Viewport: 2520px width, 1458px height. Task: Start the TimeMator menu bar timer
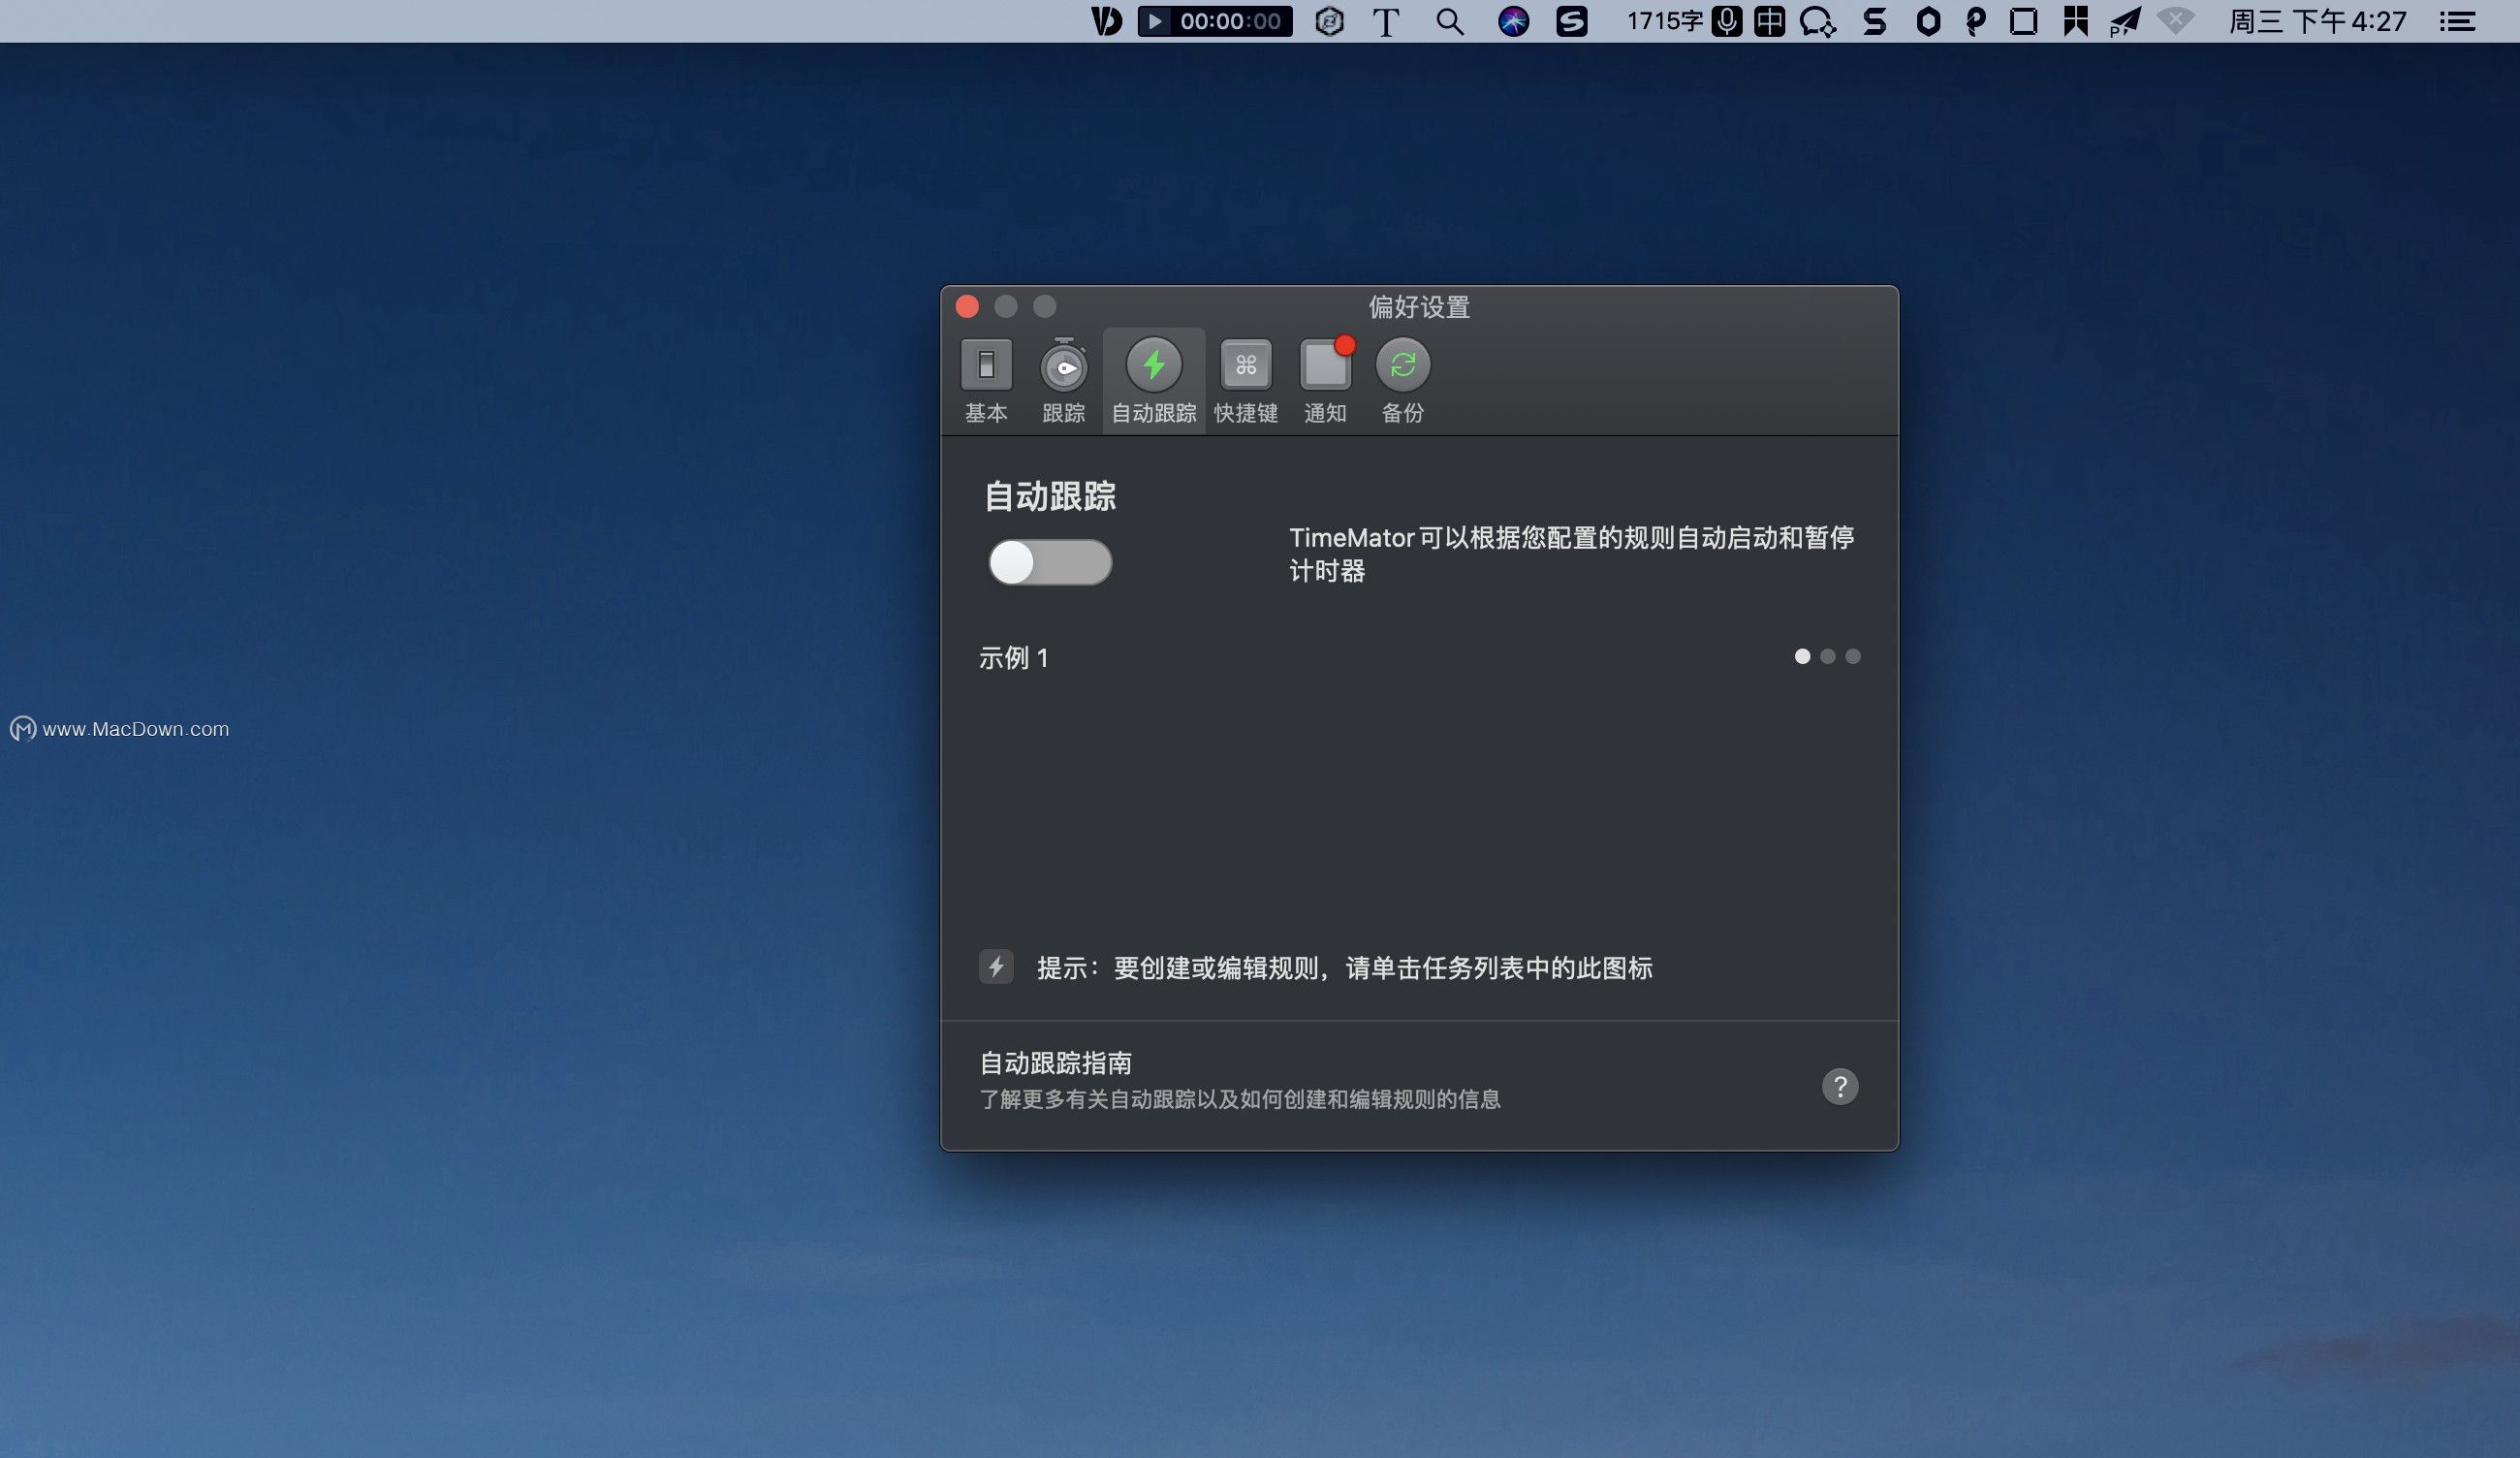1155,21
